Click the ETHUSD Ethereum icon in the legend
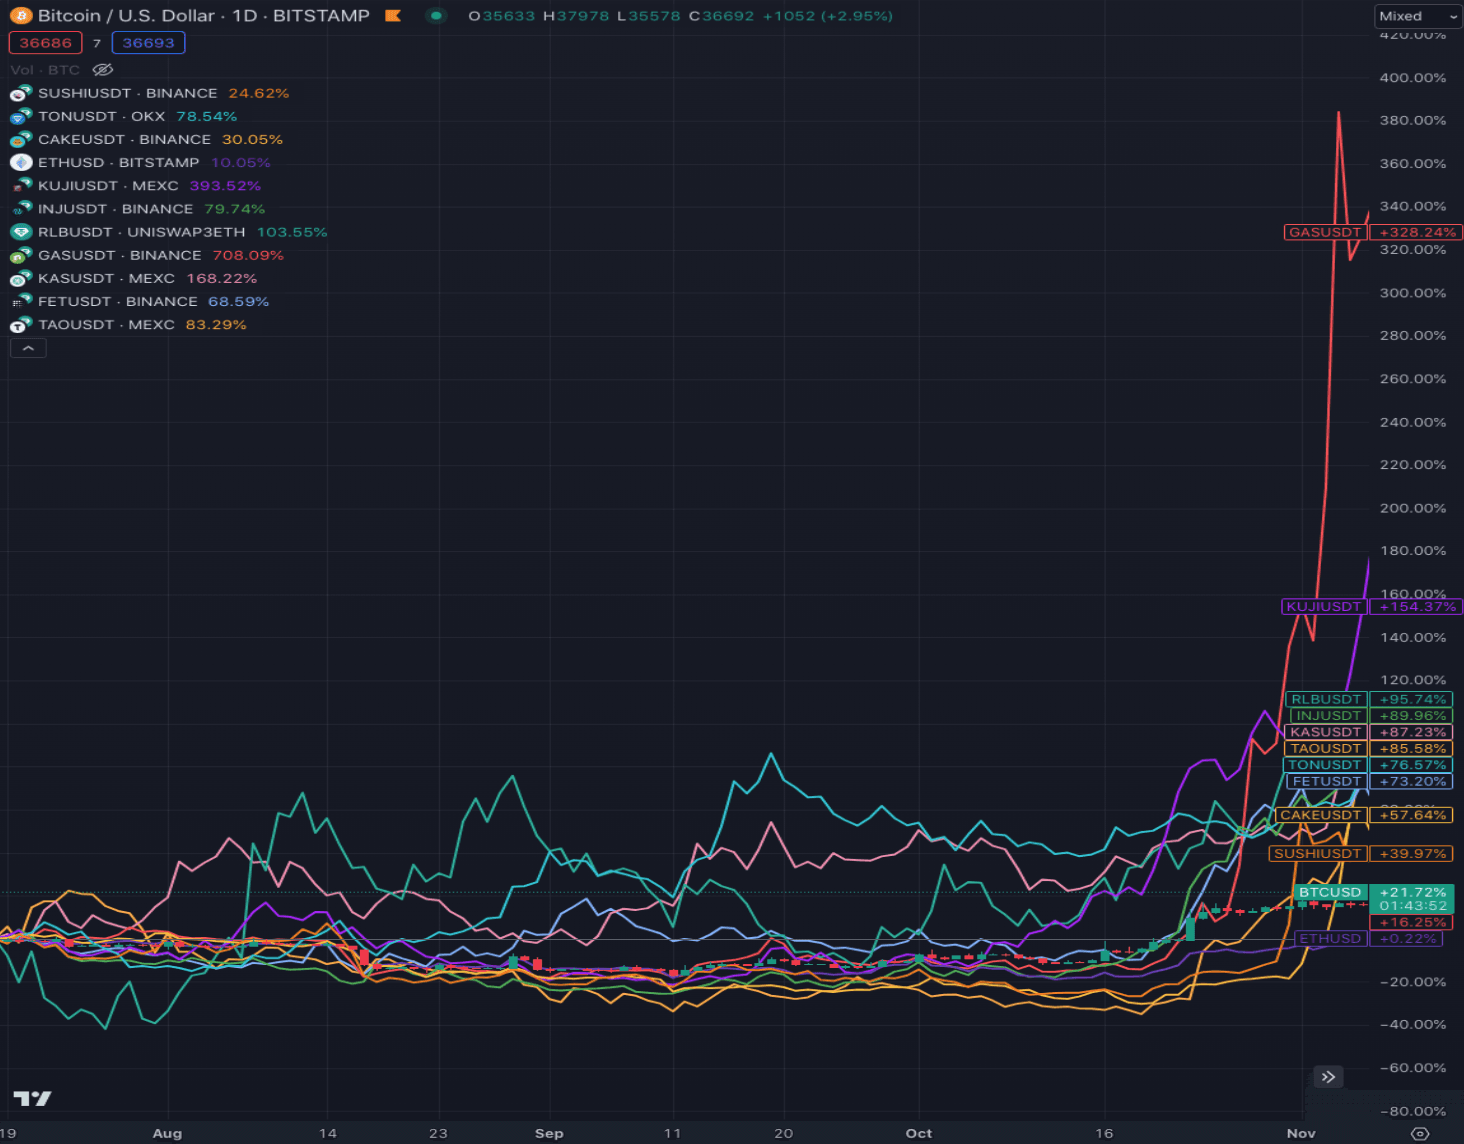Screen dimensions: 1464x1144 click(20, 163)
